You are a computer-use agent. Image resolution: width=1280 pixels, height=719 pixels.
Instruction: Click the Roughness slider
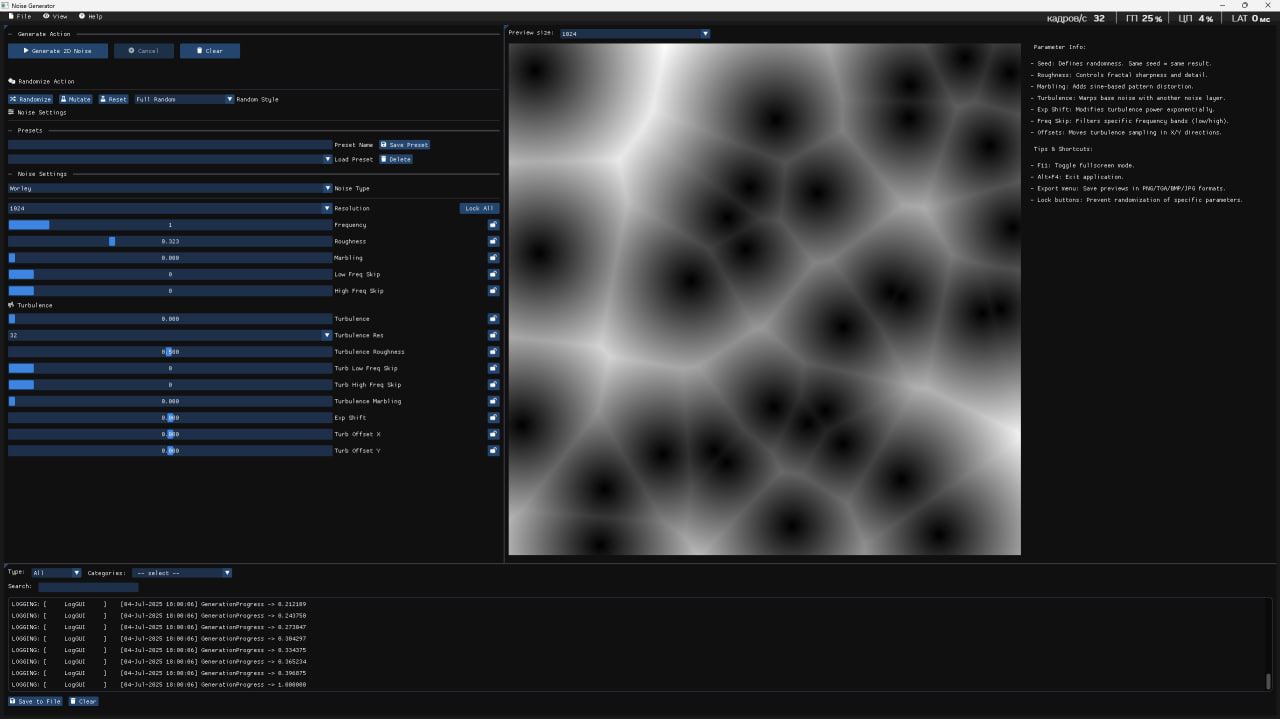[170, 241]
